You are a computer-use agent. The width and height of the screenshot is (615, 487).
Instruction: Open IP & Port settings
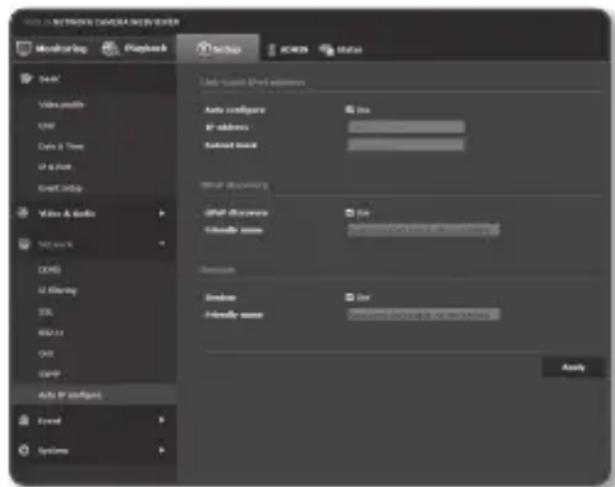pyautogui.click(x=55, y=167)
